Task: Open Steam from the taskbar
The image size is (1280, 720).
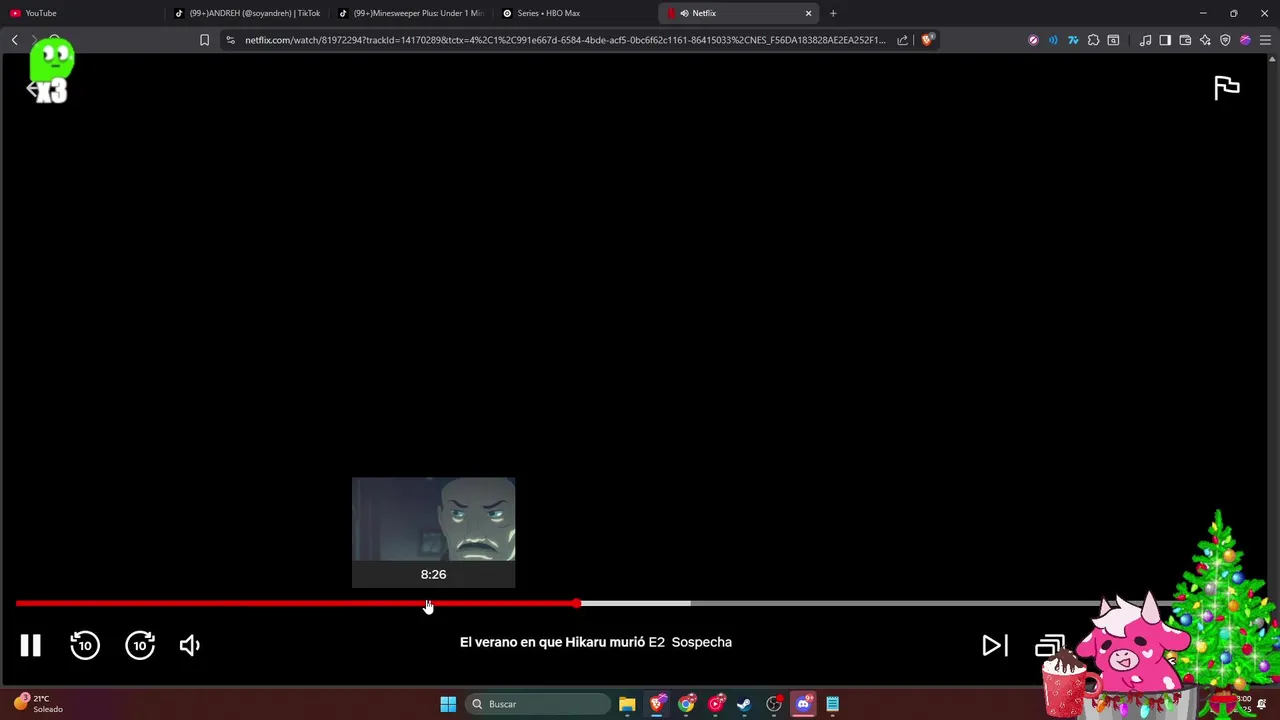Action: [744, 704]
